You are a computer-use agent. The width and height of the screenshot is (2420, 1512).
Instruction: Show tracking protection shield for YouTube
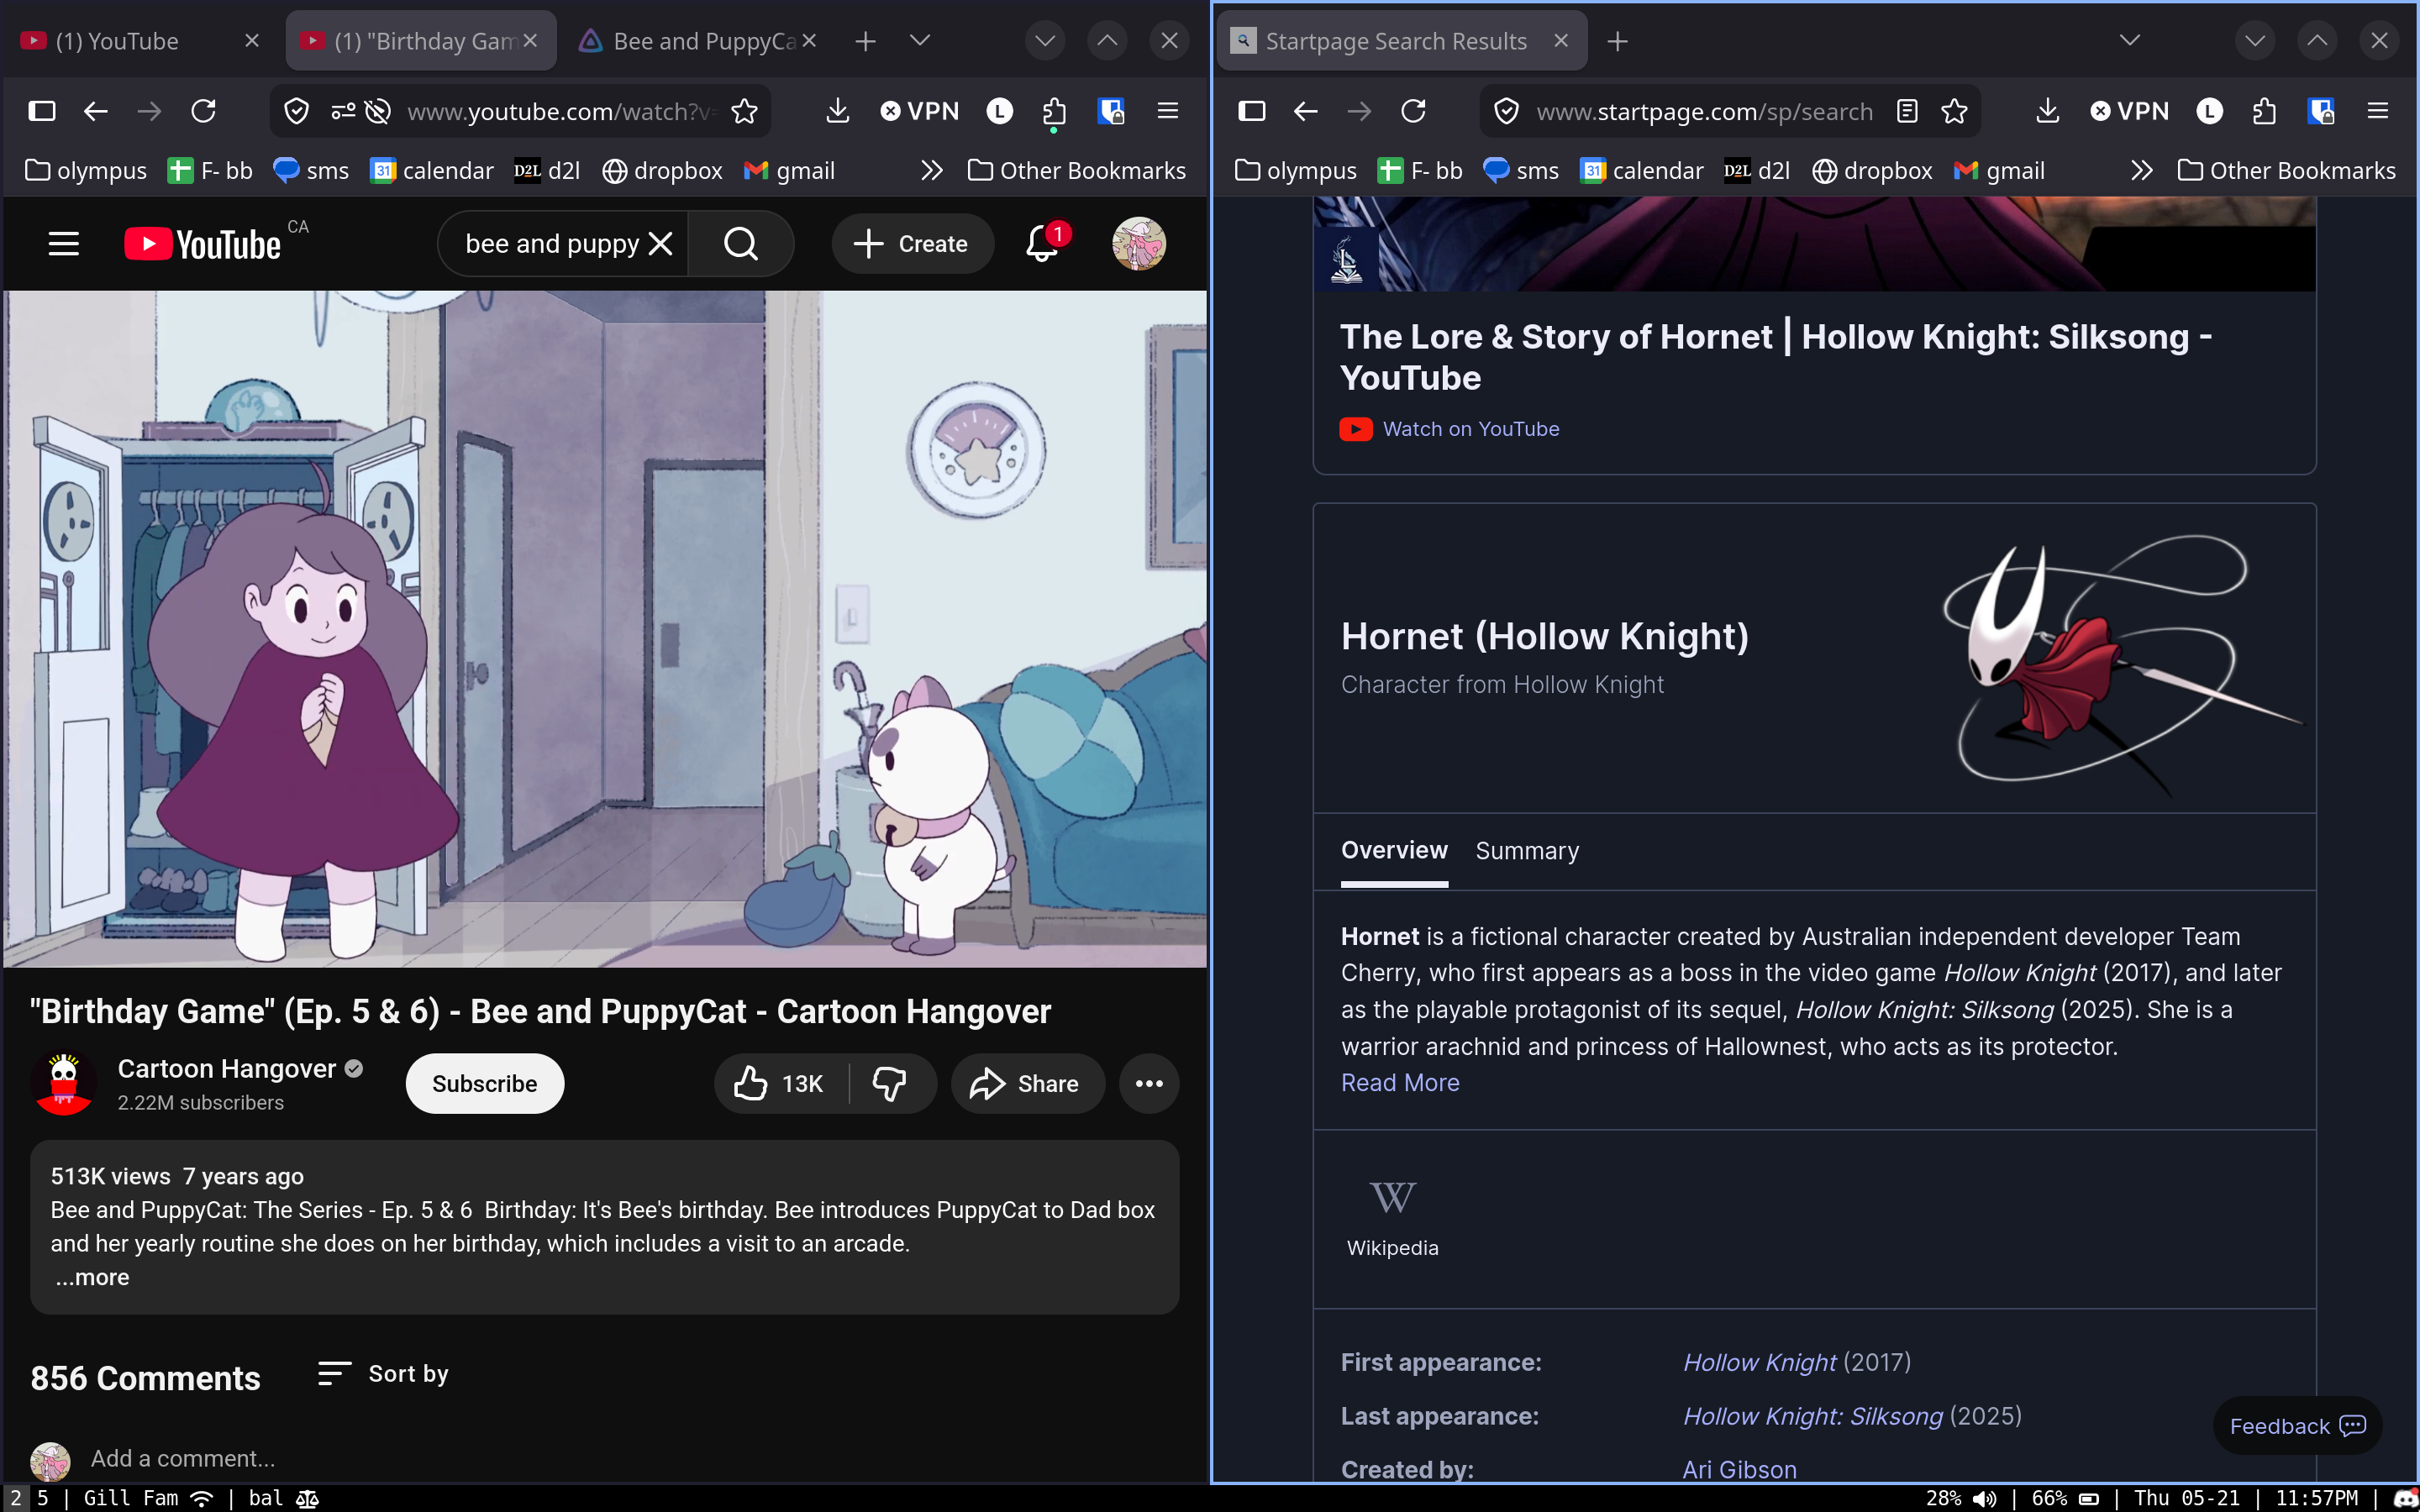pos(296,111)
